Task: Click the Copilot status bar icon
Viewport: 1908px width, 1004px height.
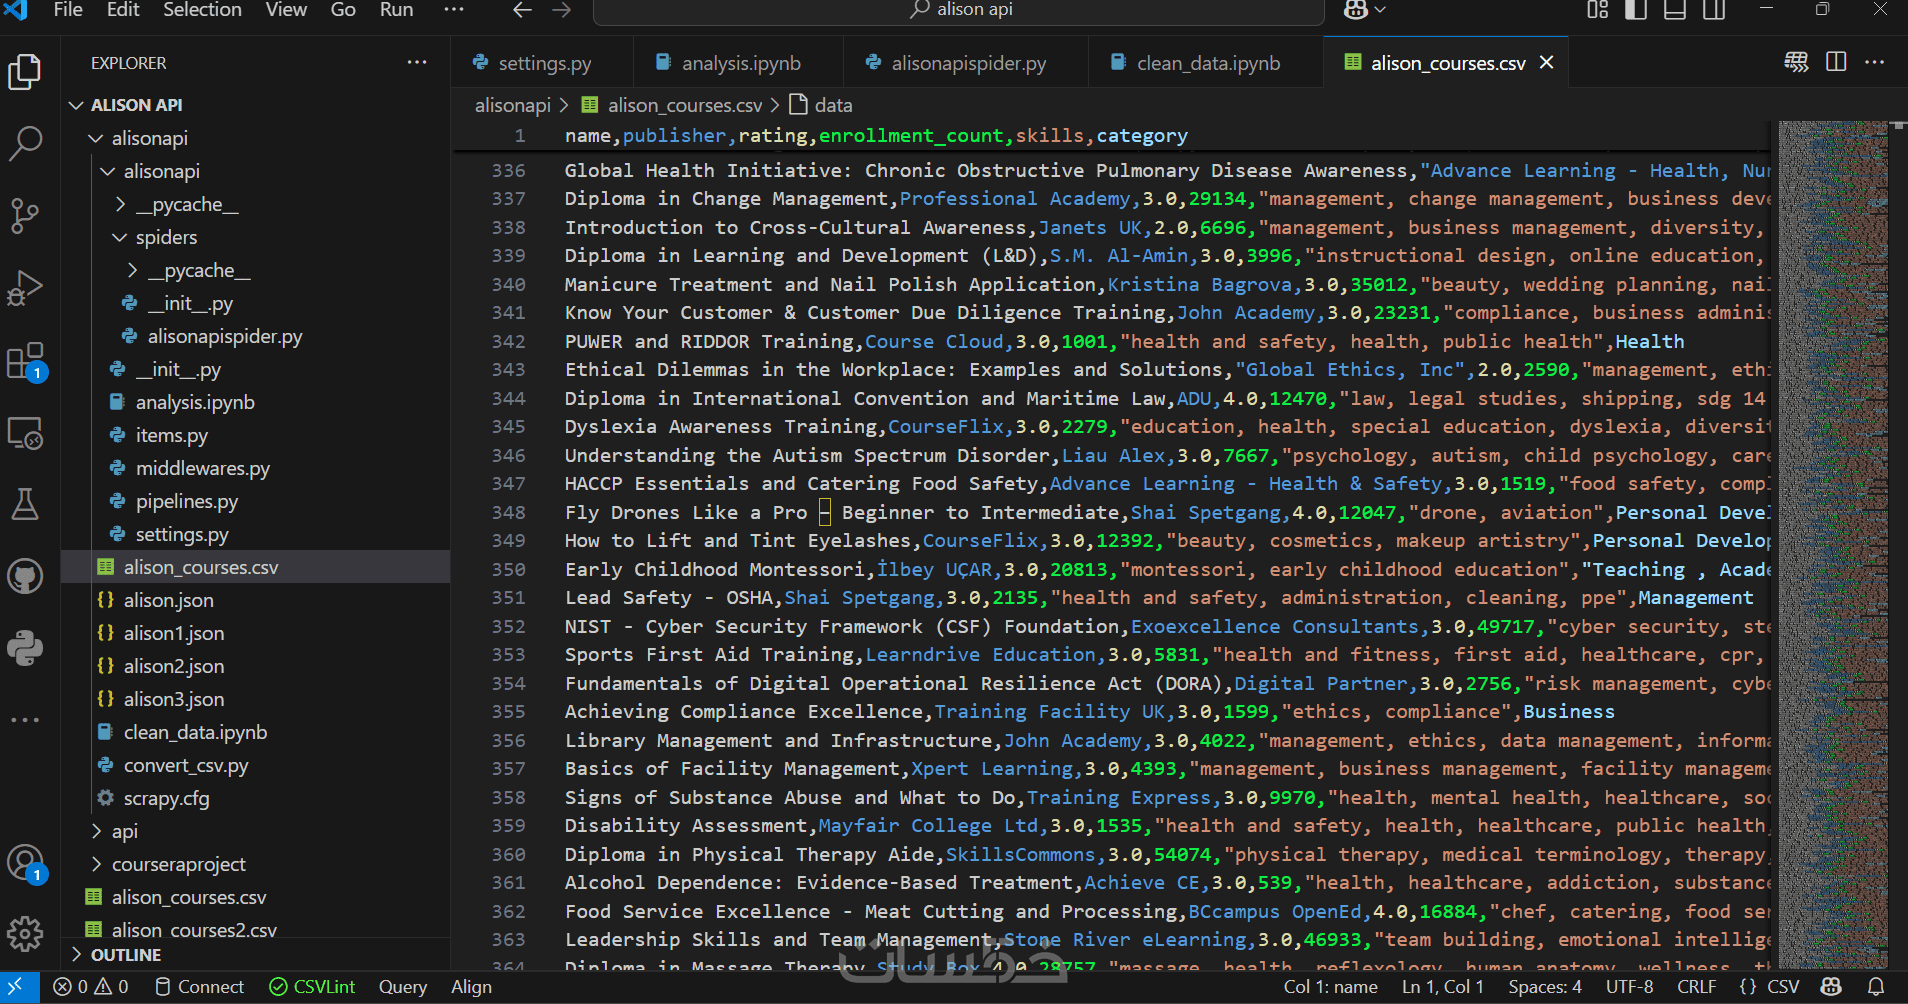Action: 1832,987
